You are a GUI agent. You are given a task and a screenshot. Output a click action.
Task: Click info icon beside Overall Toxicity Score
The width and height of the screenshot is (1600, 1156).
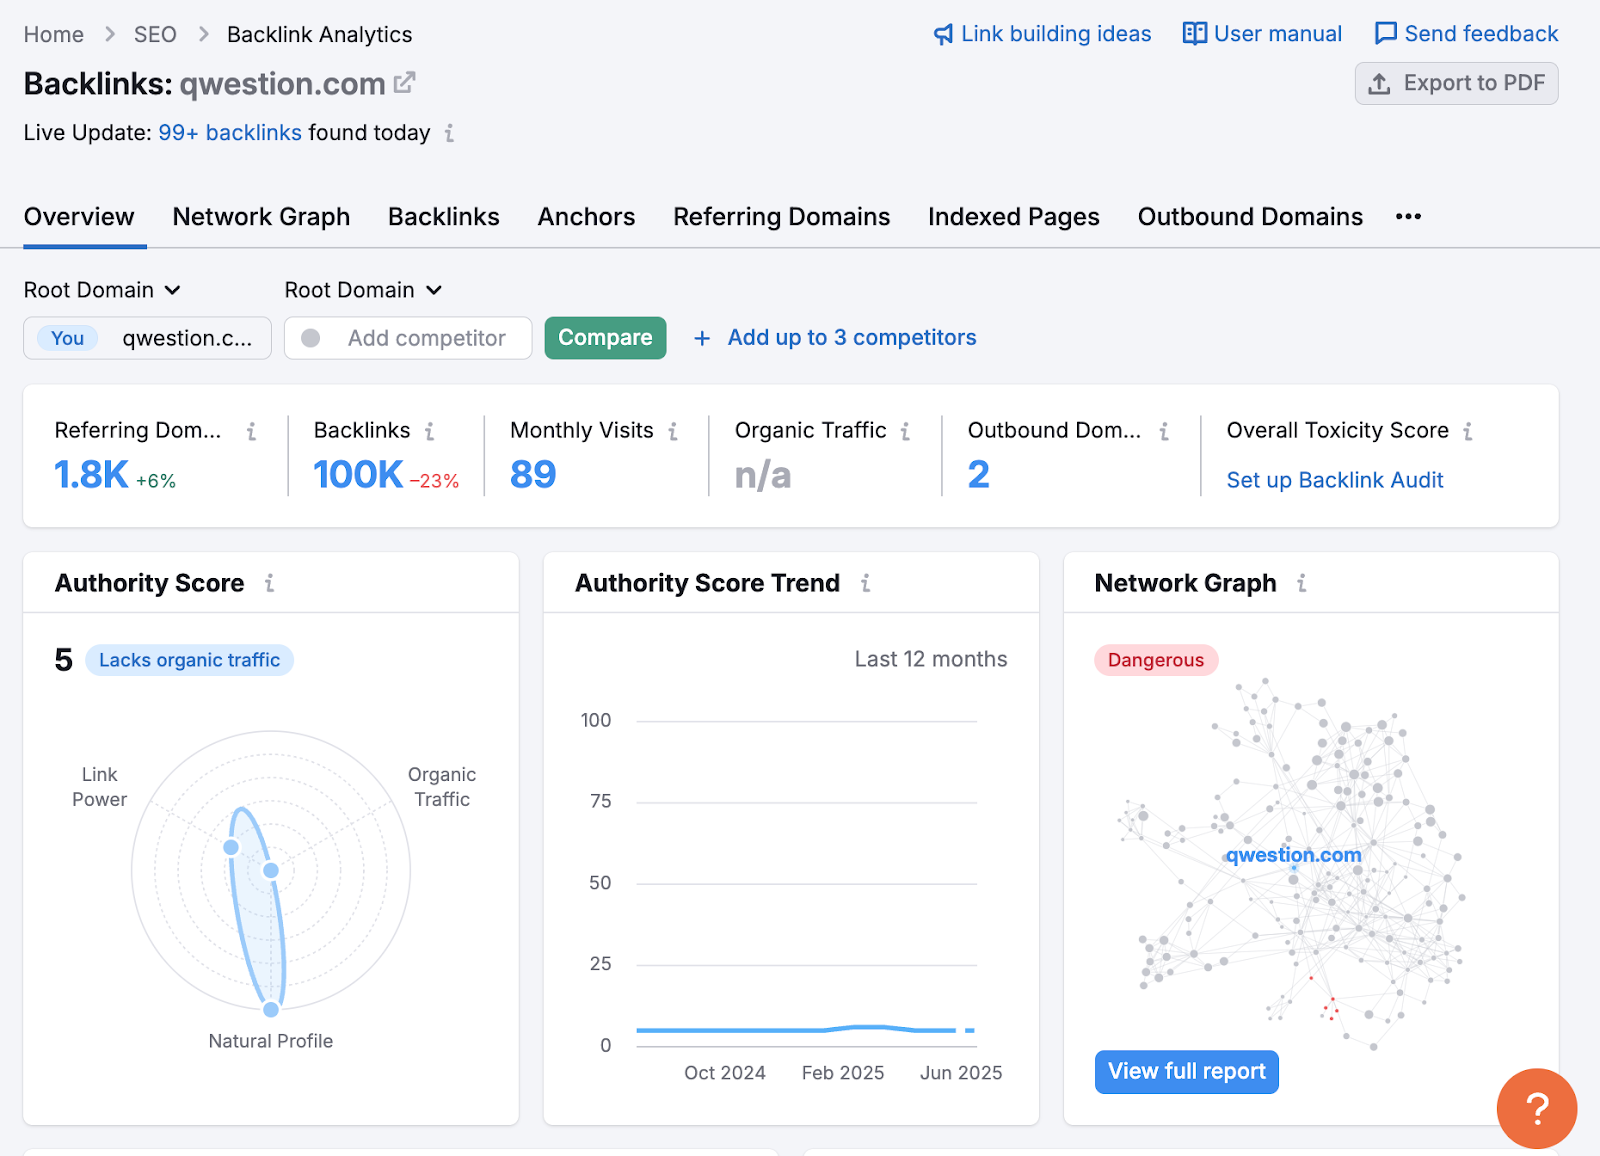(1467, 431)
